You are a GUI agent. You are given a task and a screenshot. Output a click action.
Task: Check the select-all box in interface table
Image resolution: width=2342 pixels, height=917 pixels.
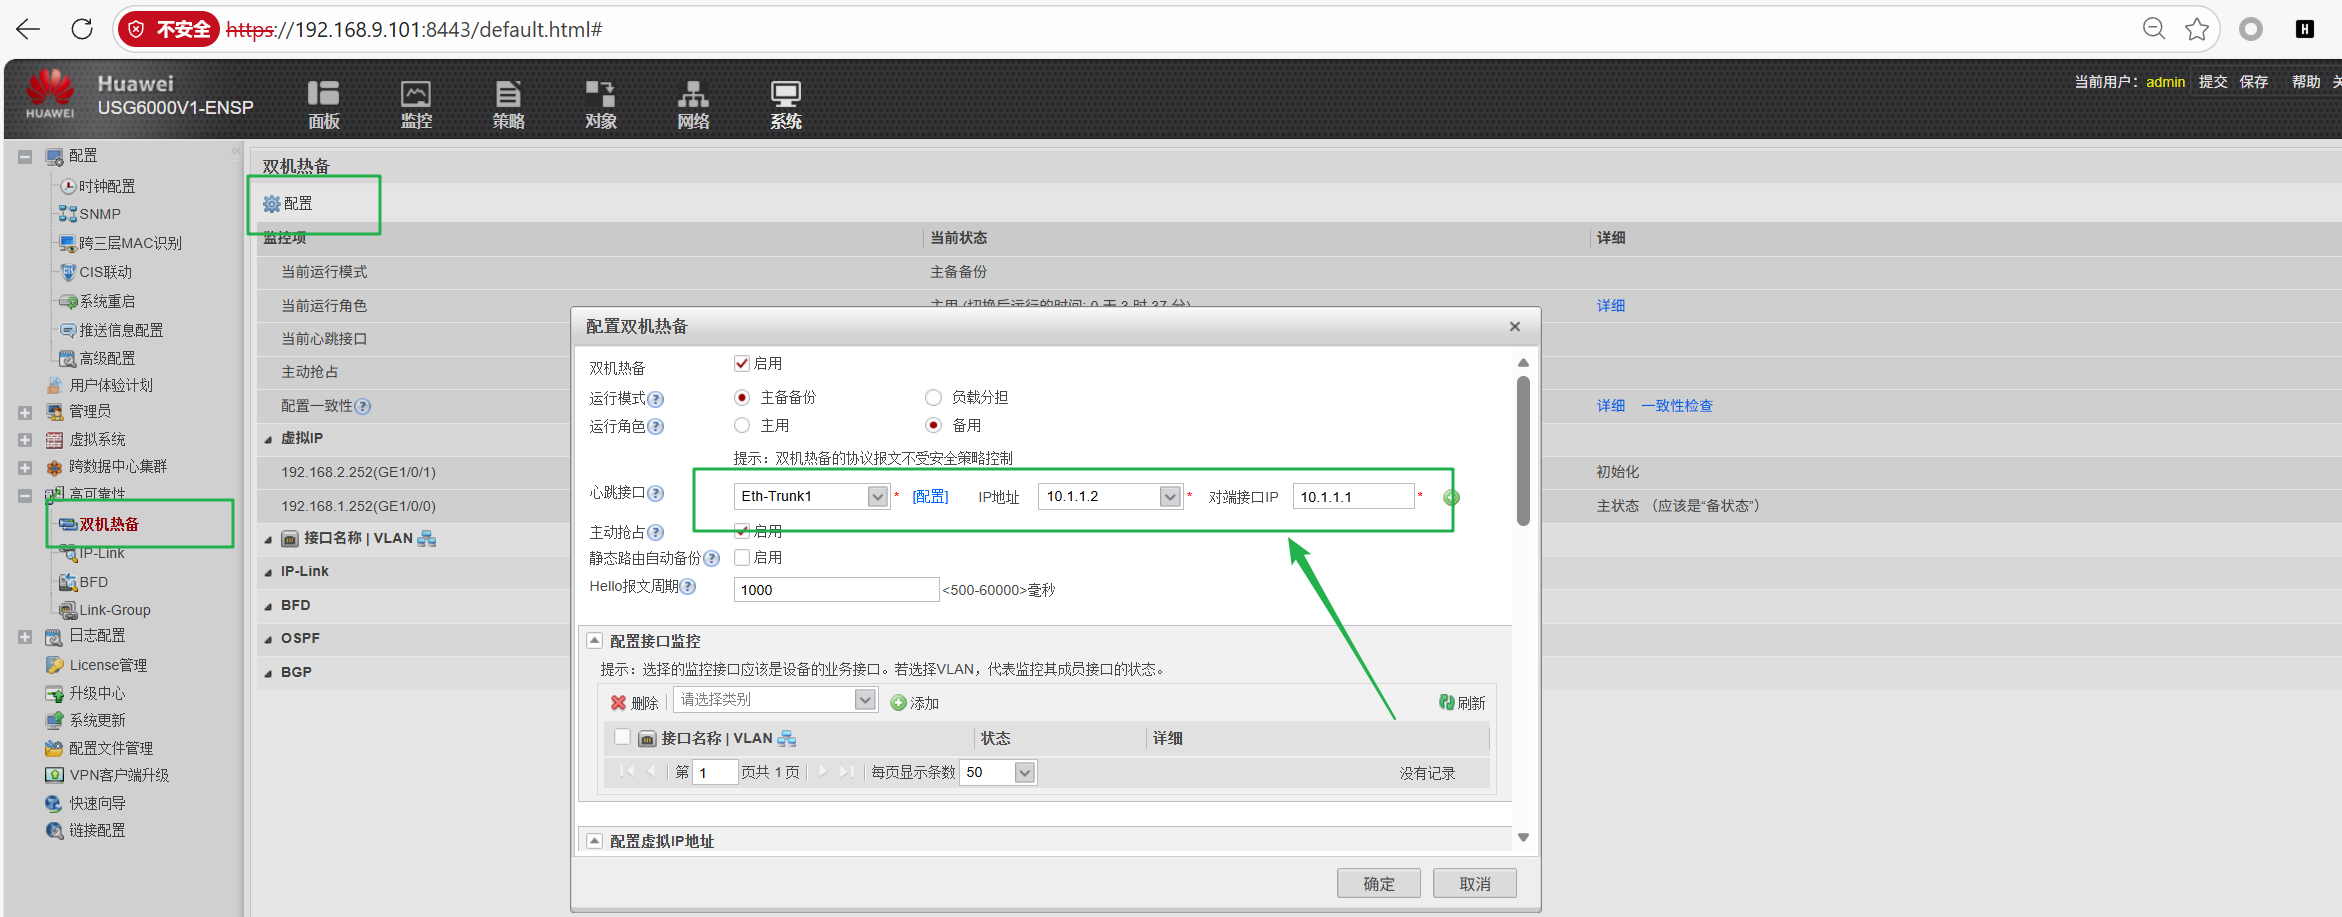click(622, 737)
